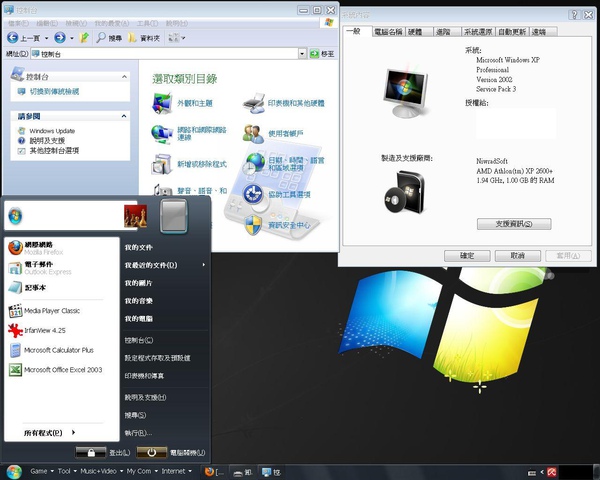Switch to 自動更新 tab in System Properties

pyautogui.click(x=512, y=32)
